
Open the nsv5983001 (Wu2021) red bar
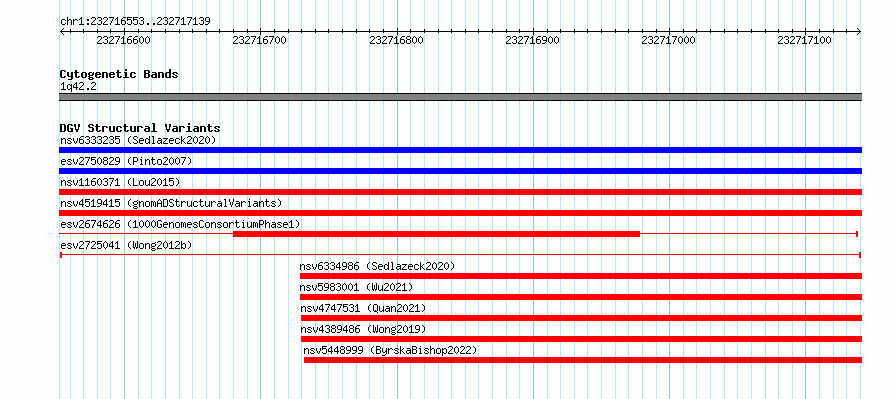click(581, 297)
